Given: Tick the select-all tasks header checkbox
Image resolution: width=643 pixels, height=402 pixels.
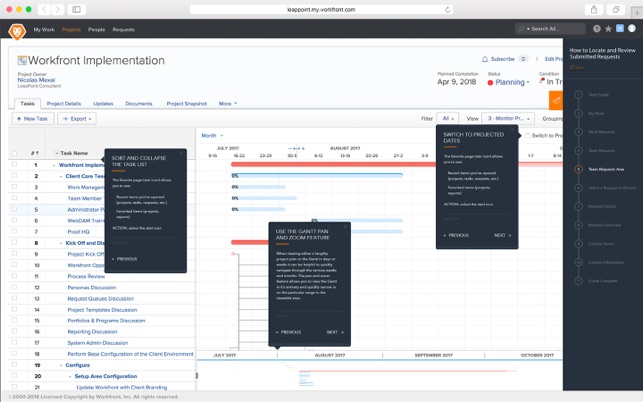Looking at the screenshot, I should 14,153.
